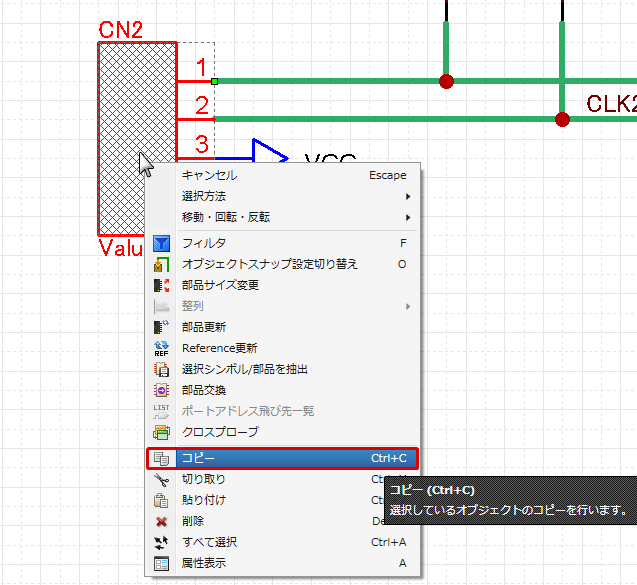
Task: Choose 切り取り from the context menu
Action: [282, 479]
